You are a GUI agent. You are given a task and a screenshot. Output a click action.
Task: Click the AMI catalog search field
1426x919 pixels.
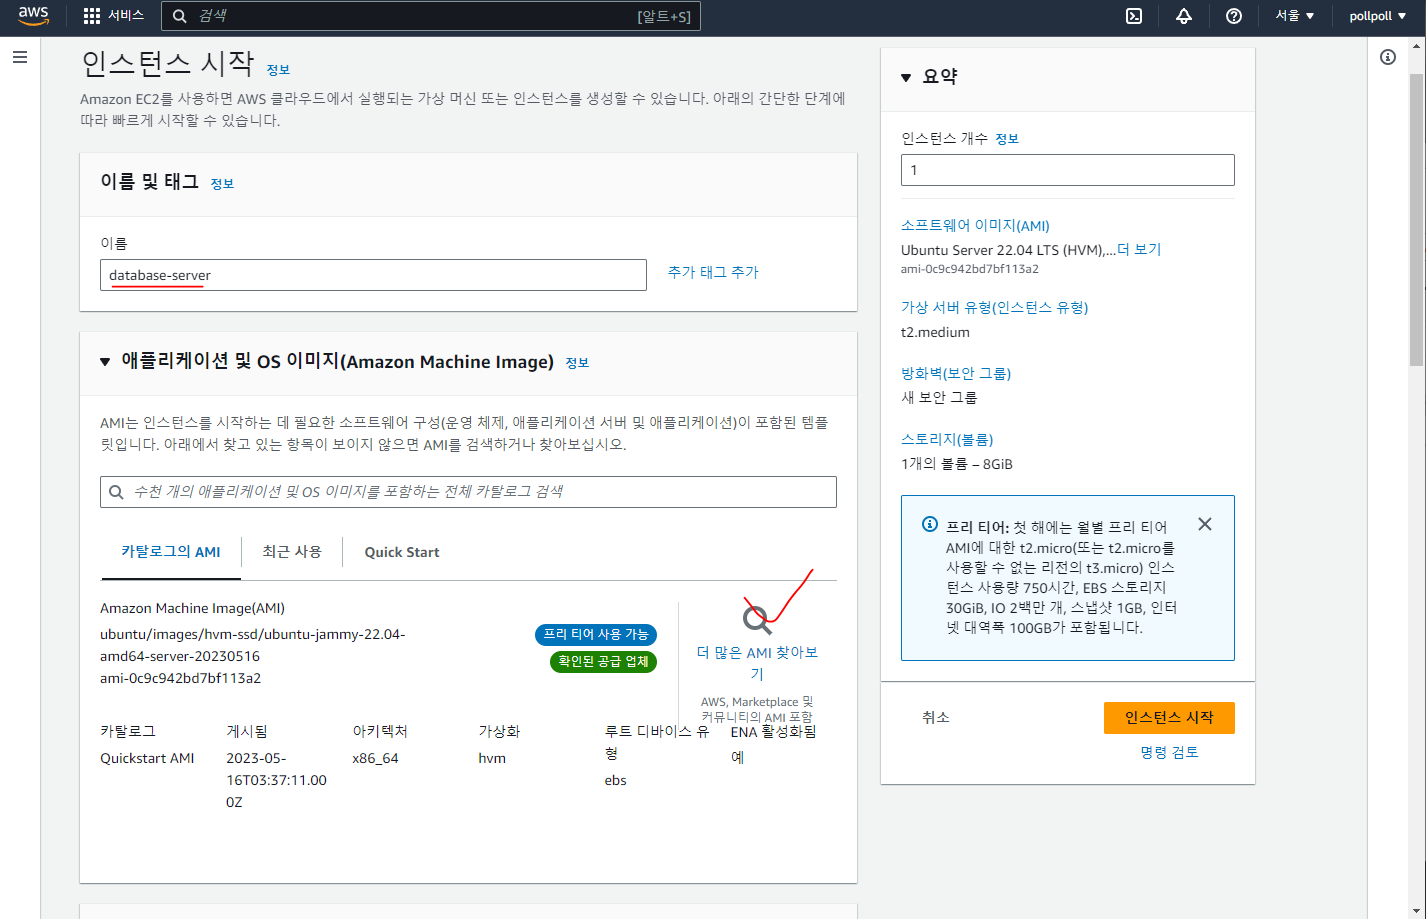pos(468,492)
